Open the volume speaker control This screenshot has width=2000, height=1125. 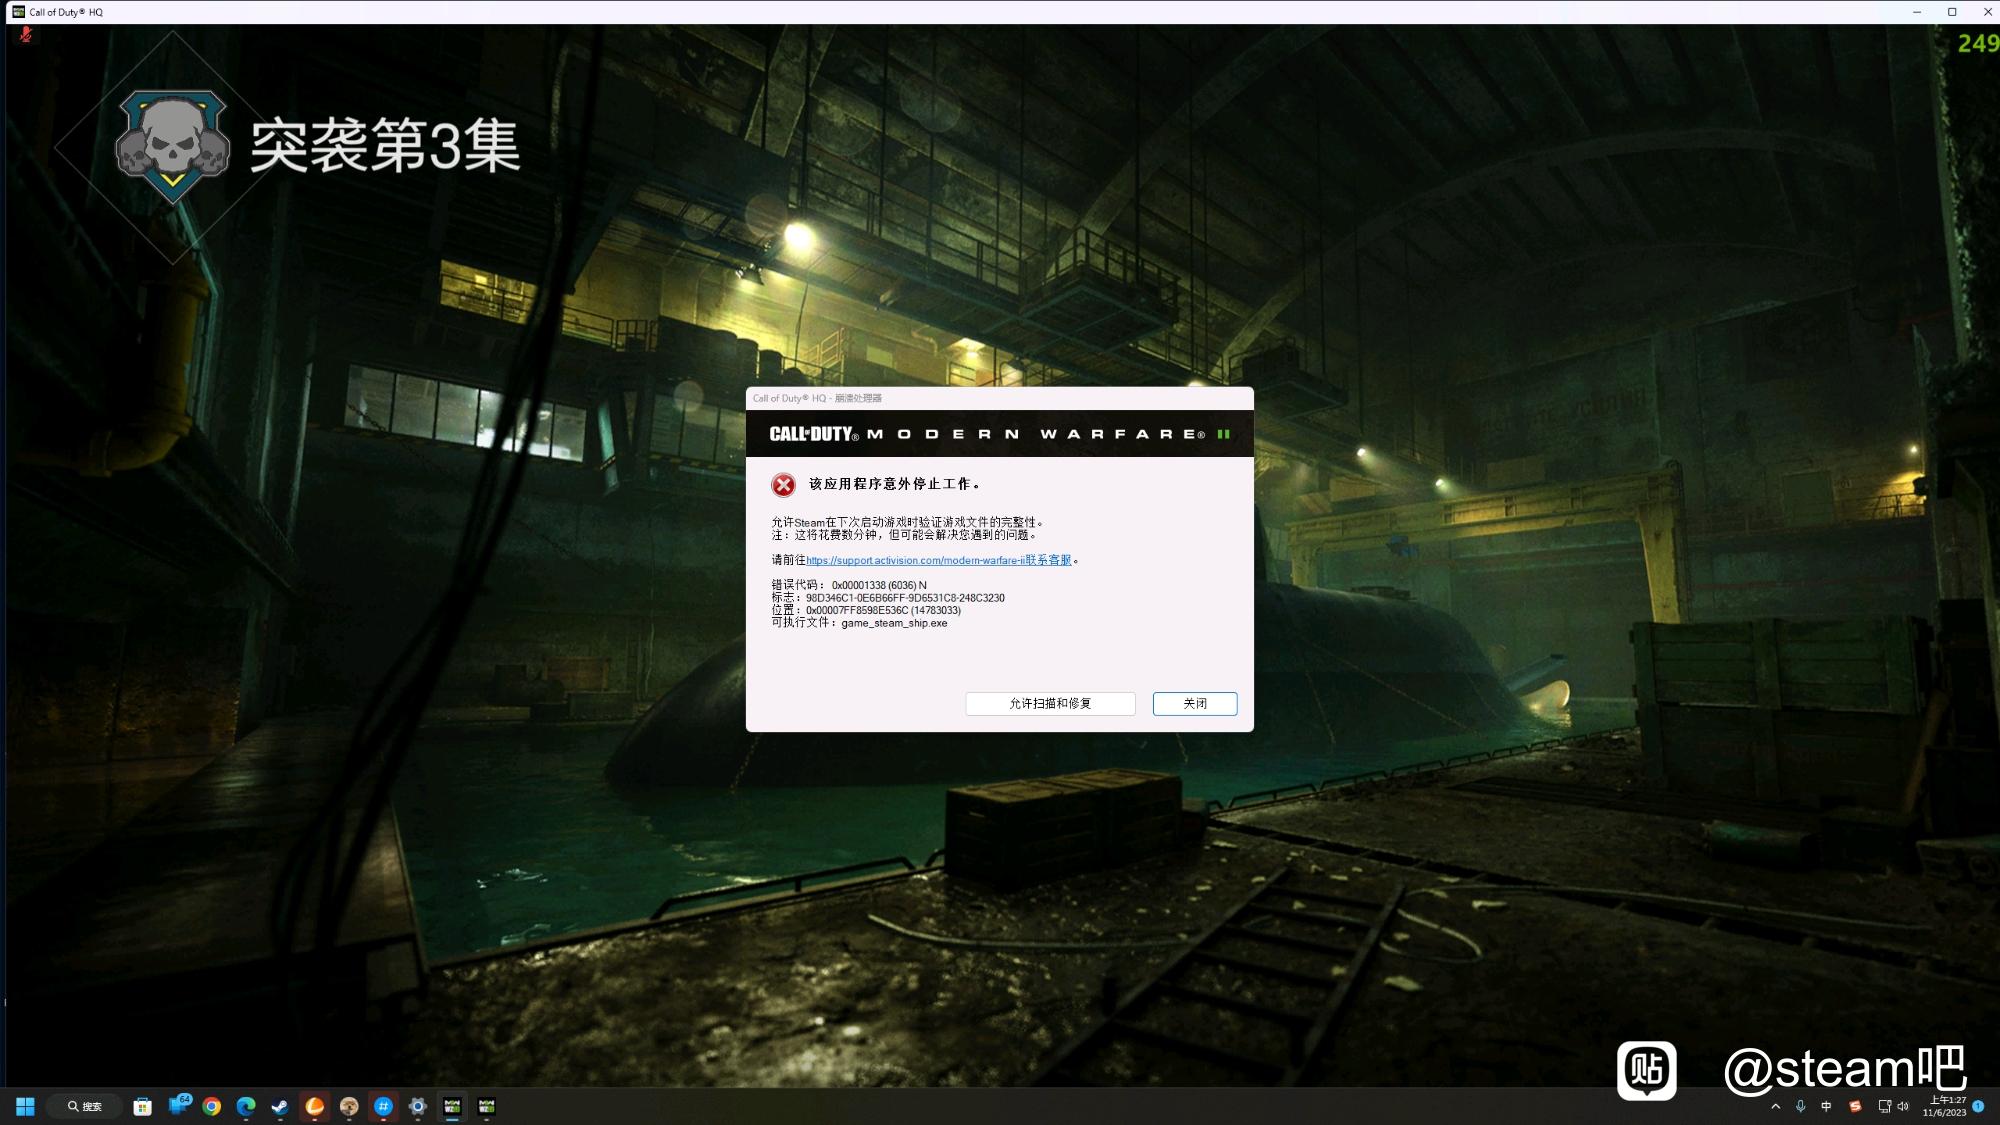coord(1903,1106)
